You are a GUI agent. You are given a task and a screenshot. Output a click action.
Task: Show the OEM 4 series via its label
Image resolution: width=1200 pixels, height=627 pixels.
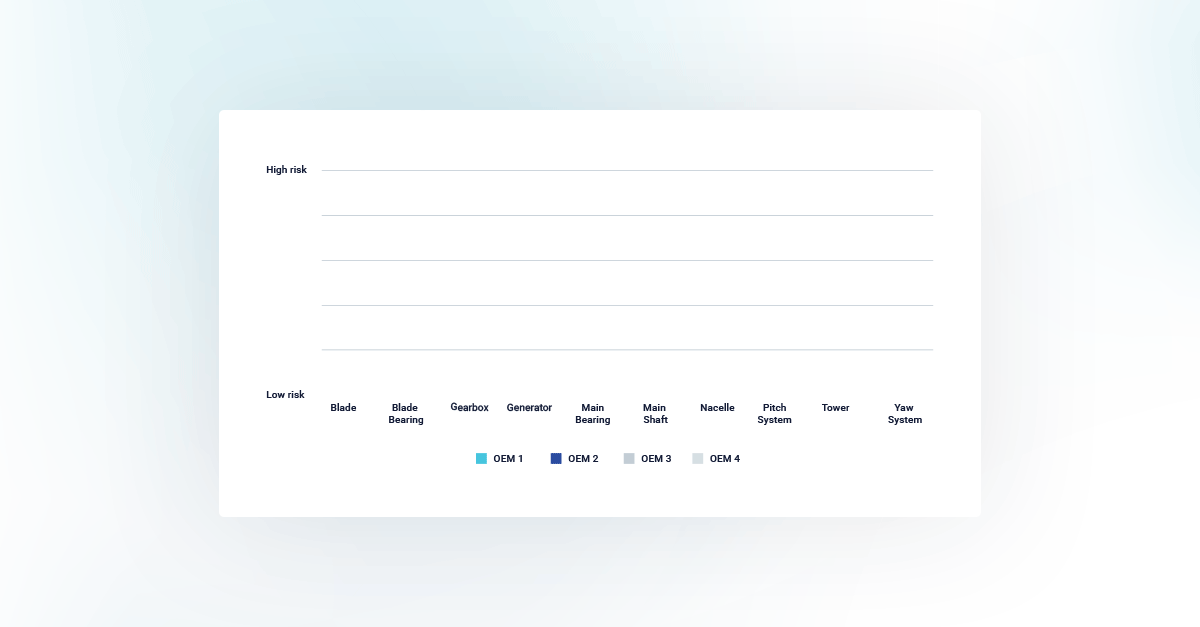[725, 459]
